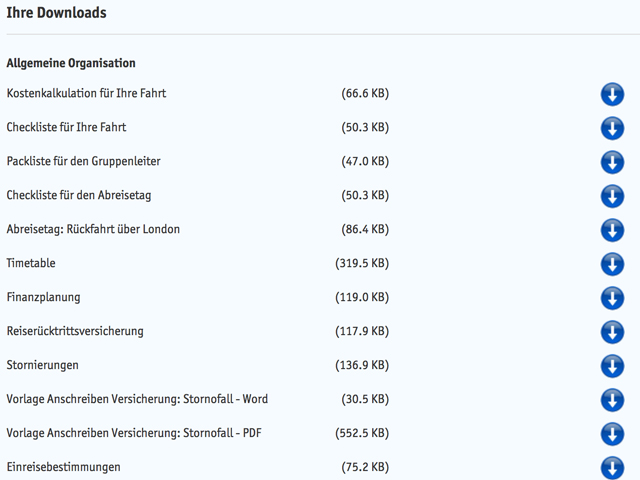Download the Stornofall - Word template icon
Screen dimensions: 640x480
(612, 400)
